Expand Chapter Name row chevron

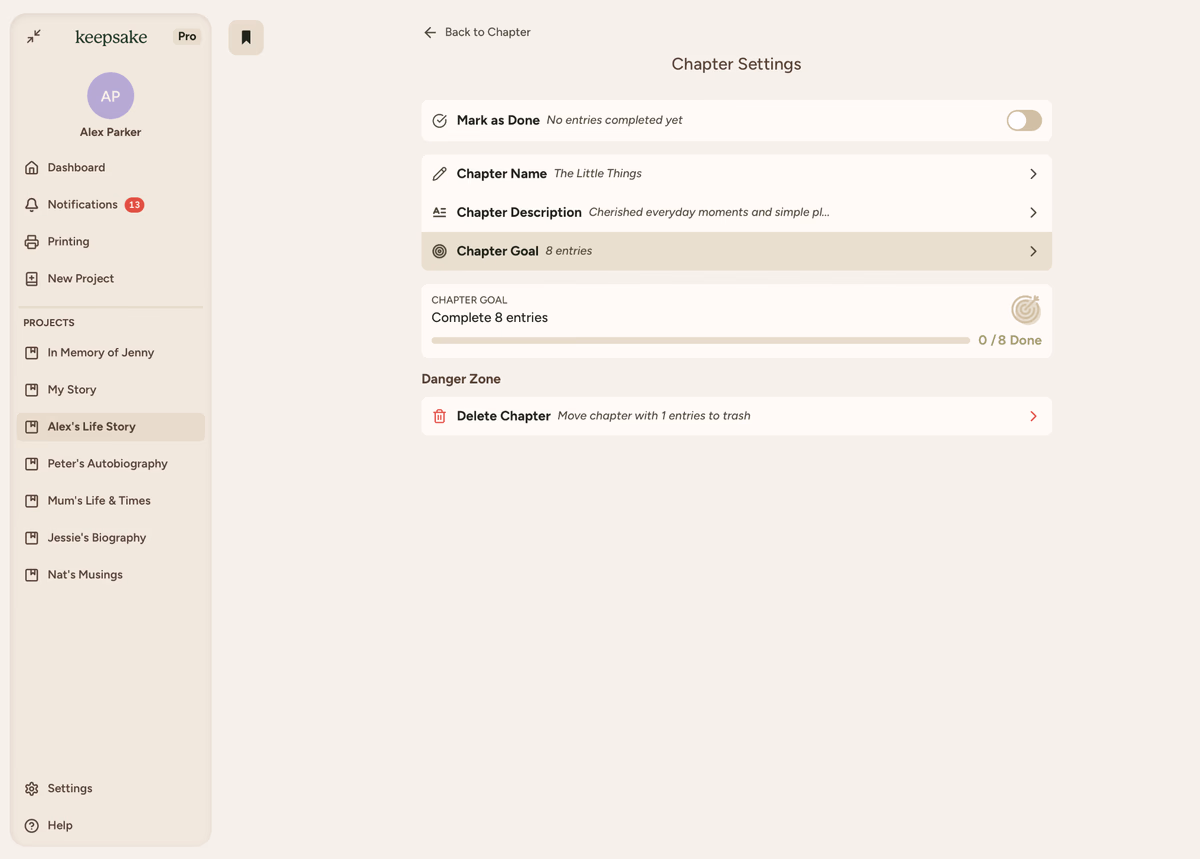[1033, 174]
